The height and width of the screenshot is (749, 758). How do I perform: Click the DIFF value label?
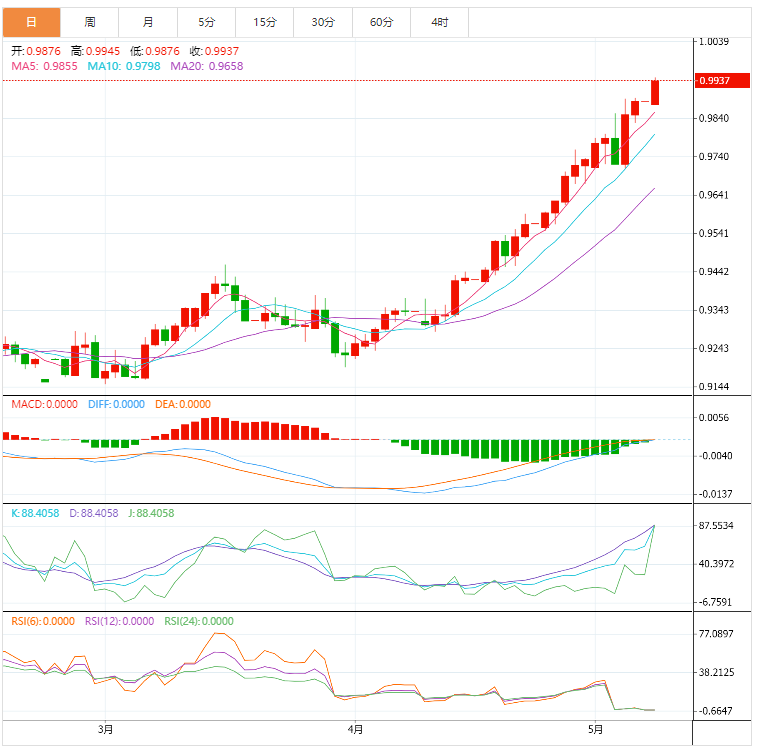(115, 404)
